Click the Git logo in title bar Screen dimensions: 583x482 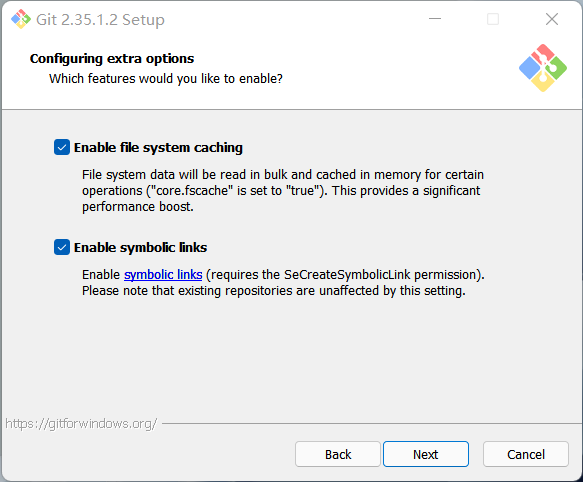21,19
